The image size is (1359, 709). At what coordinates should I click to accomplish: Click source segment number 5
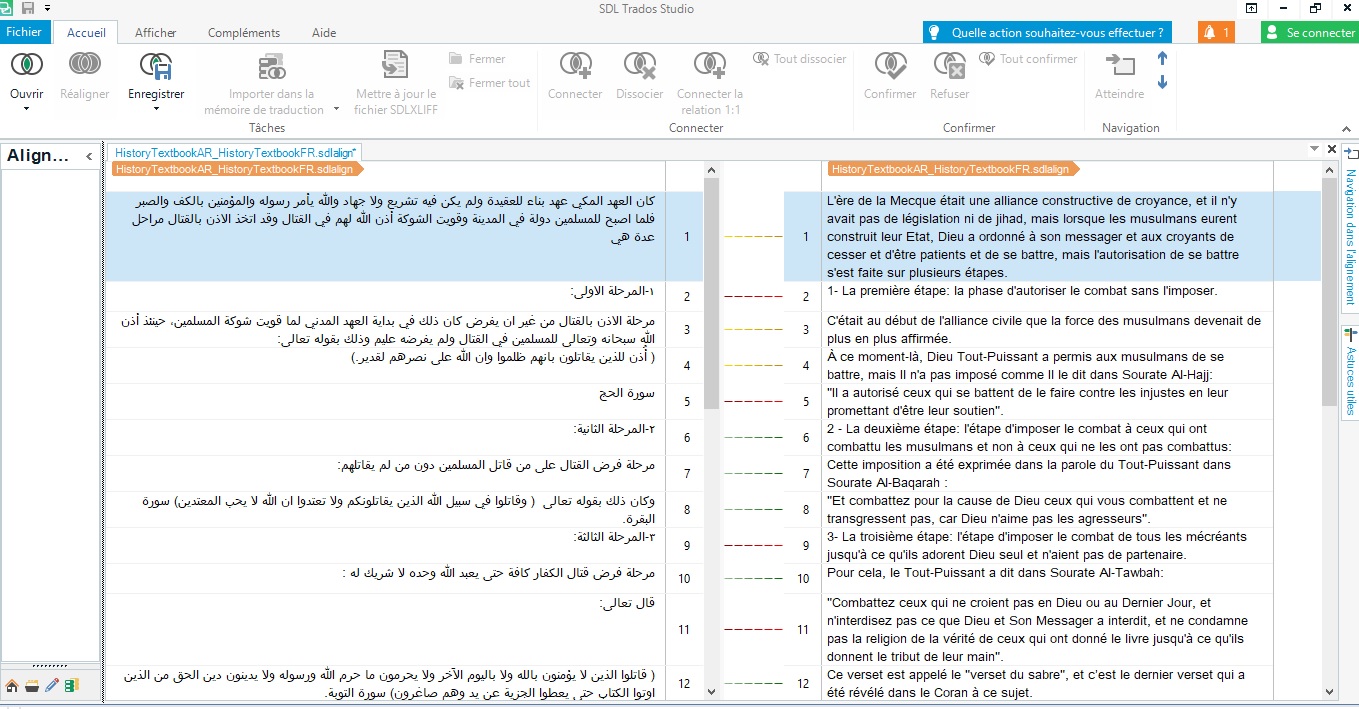point(685,402)
